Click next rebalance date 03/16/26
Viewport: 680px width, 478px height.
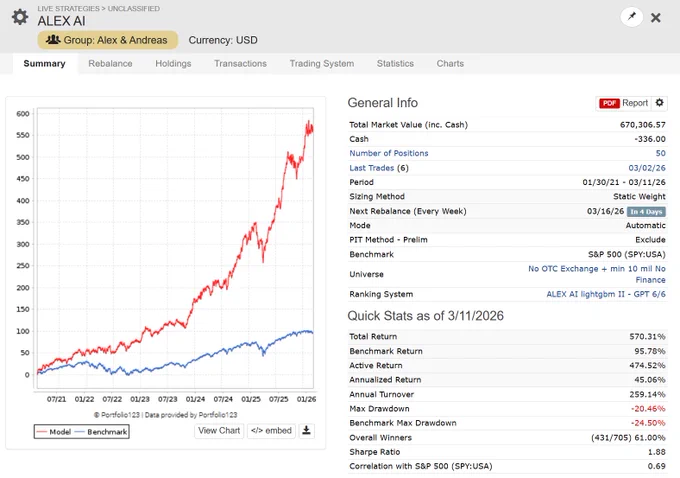pyautogui.click(x=605, y=211)
